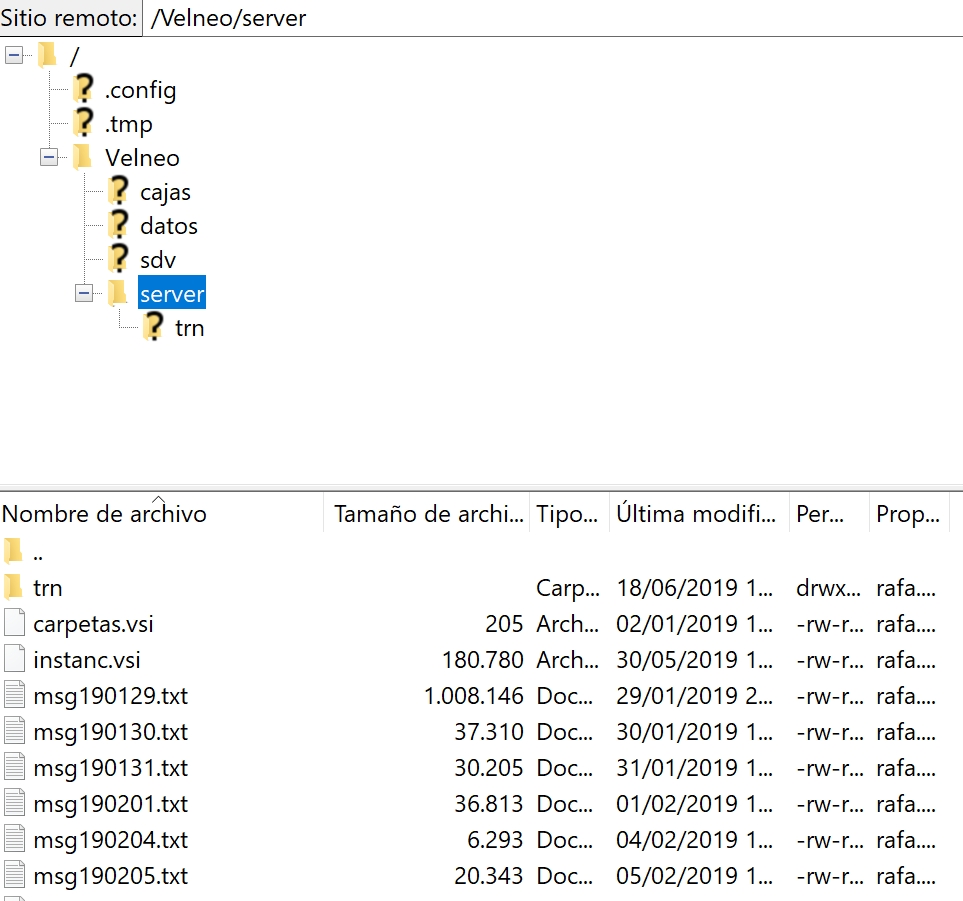The height and width of the screenshot is (901, 963).
Task: Click the question-mark folder icon beside .tmp
Action: 84,124
